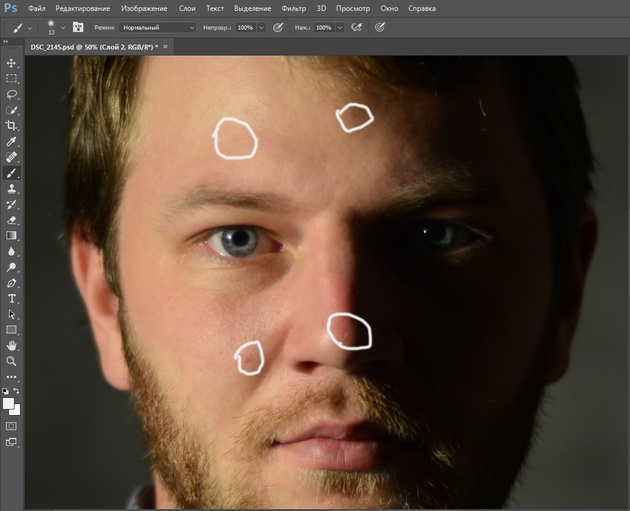
Task: Click the Opacity 100% field
Action: (245, 27)
